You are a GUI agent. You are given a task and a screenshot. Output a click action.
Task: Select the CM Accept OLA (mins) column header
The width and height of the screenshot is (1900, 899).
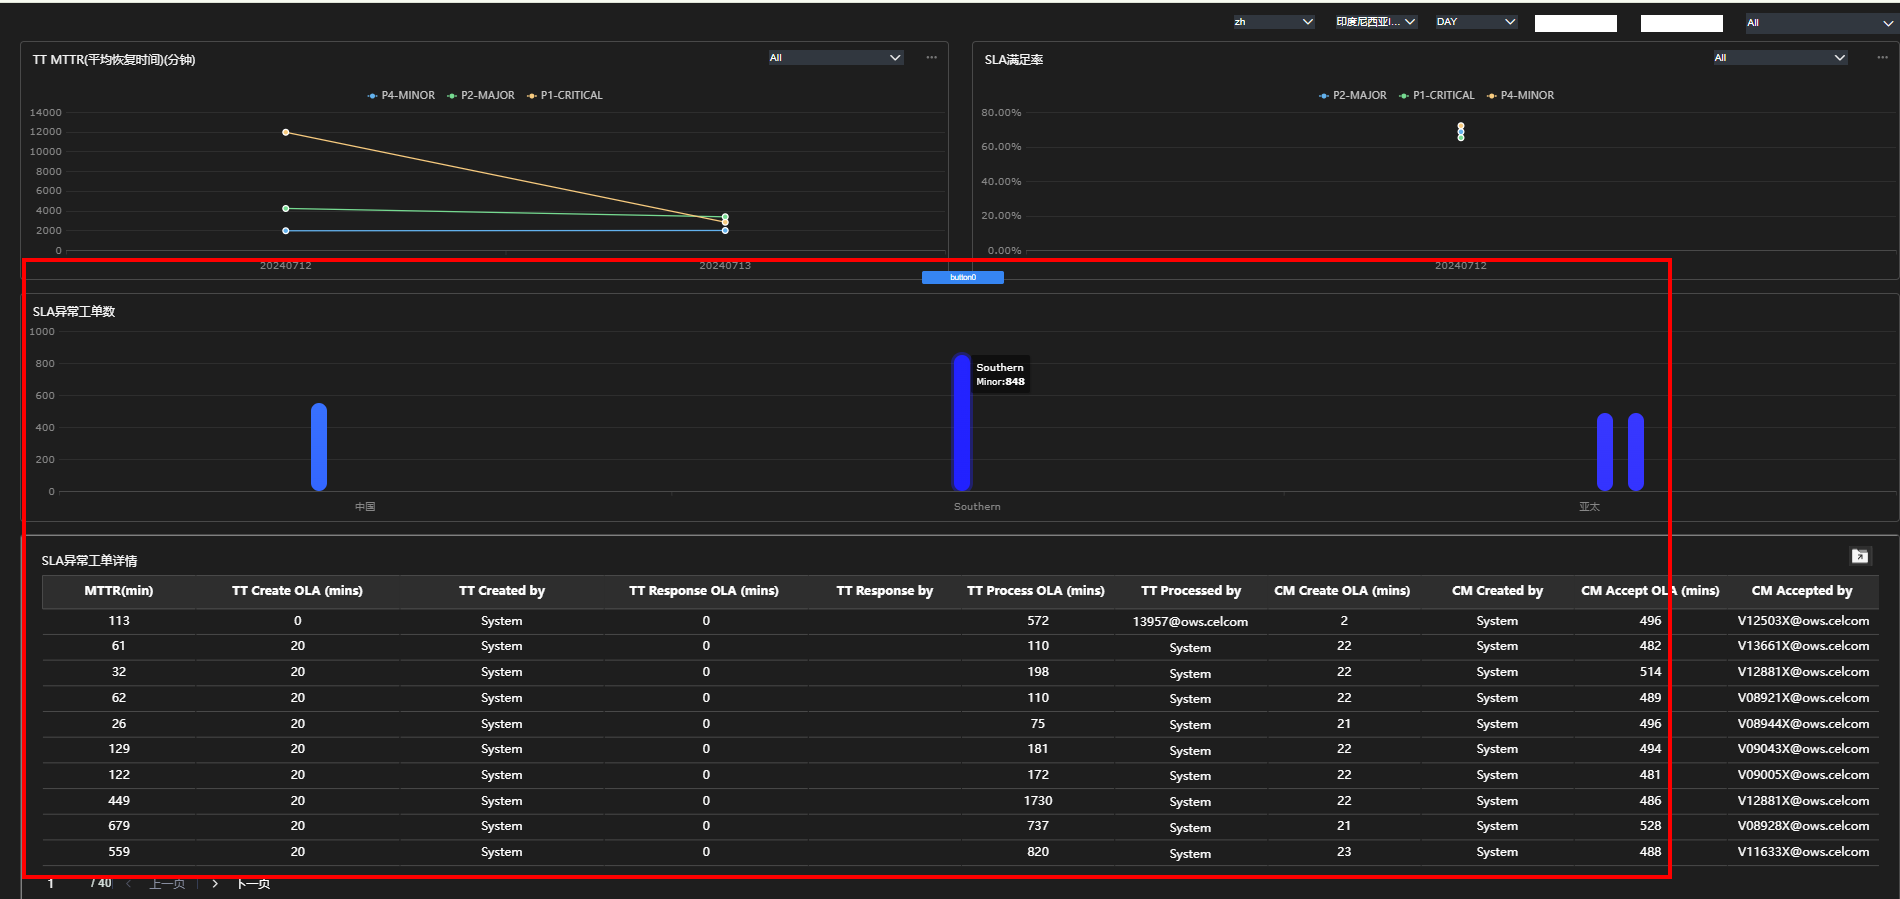point(1650,591)
